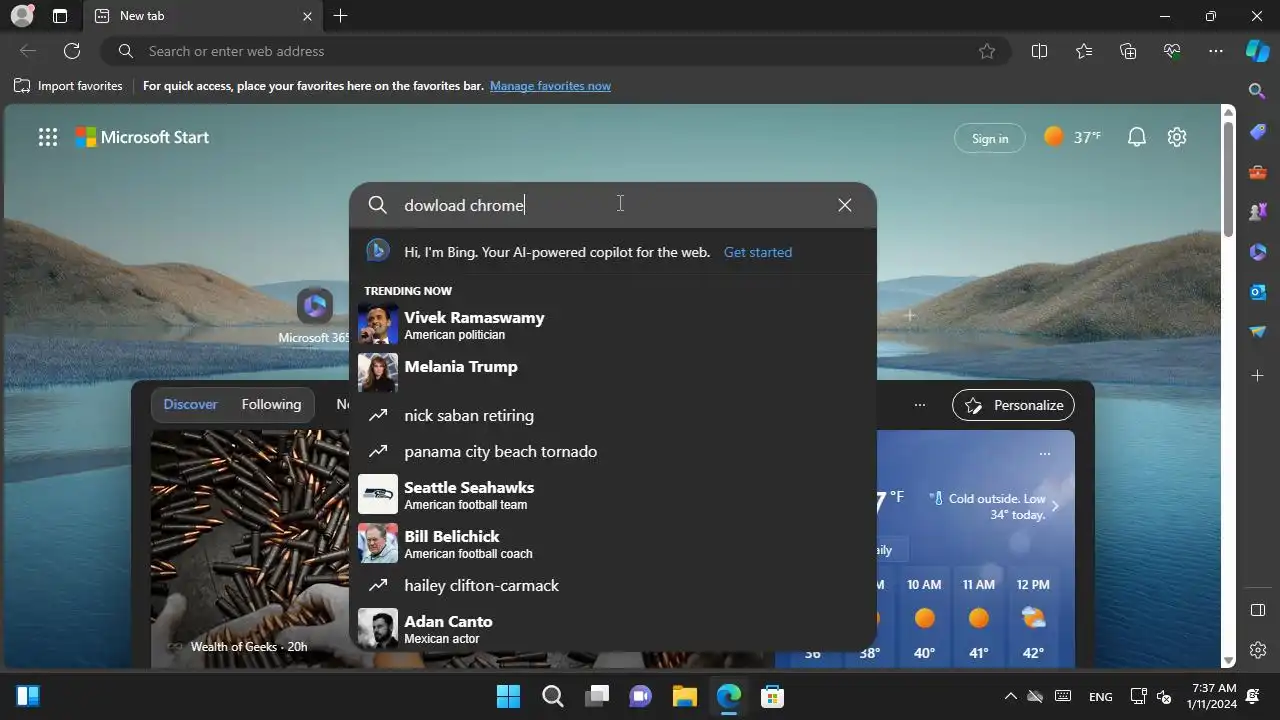The width and height of the screenshot is (1280, 720).
Task: Open tab actions menu icon
Action: click(x=60, y=16)
